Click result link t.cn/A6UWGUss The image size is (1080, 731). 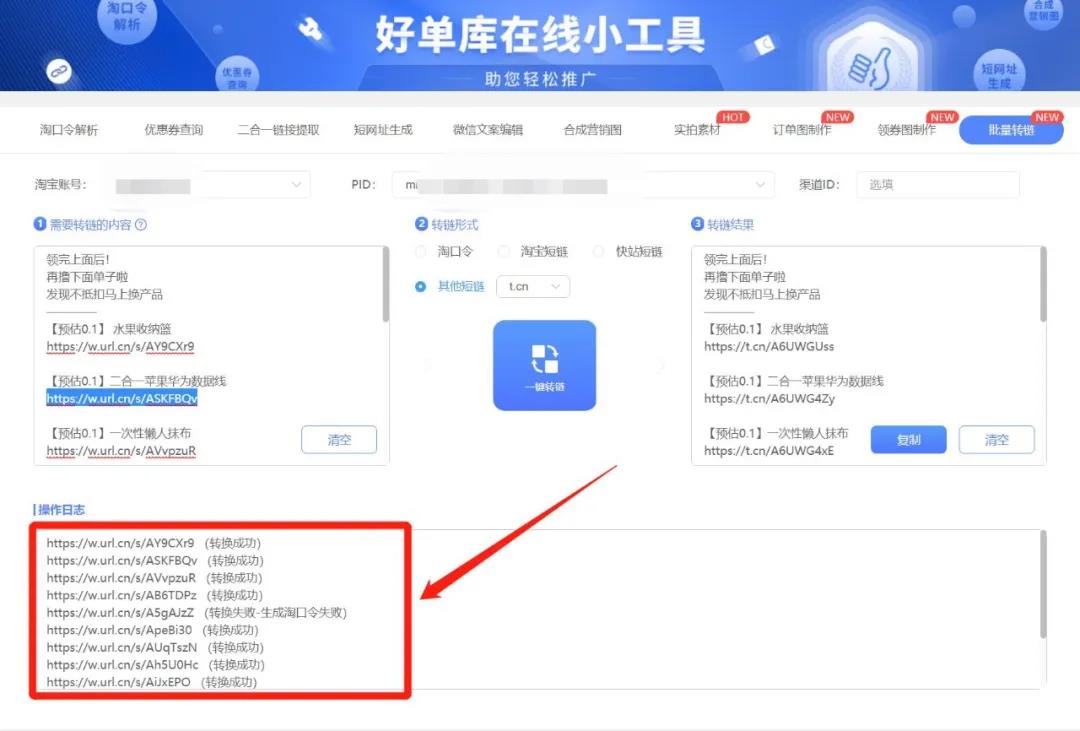[x=769, y=347]
